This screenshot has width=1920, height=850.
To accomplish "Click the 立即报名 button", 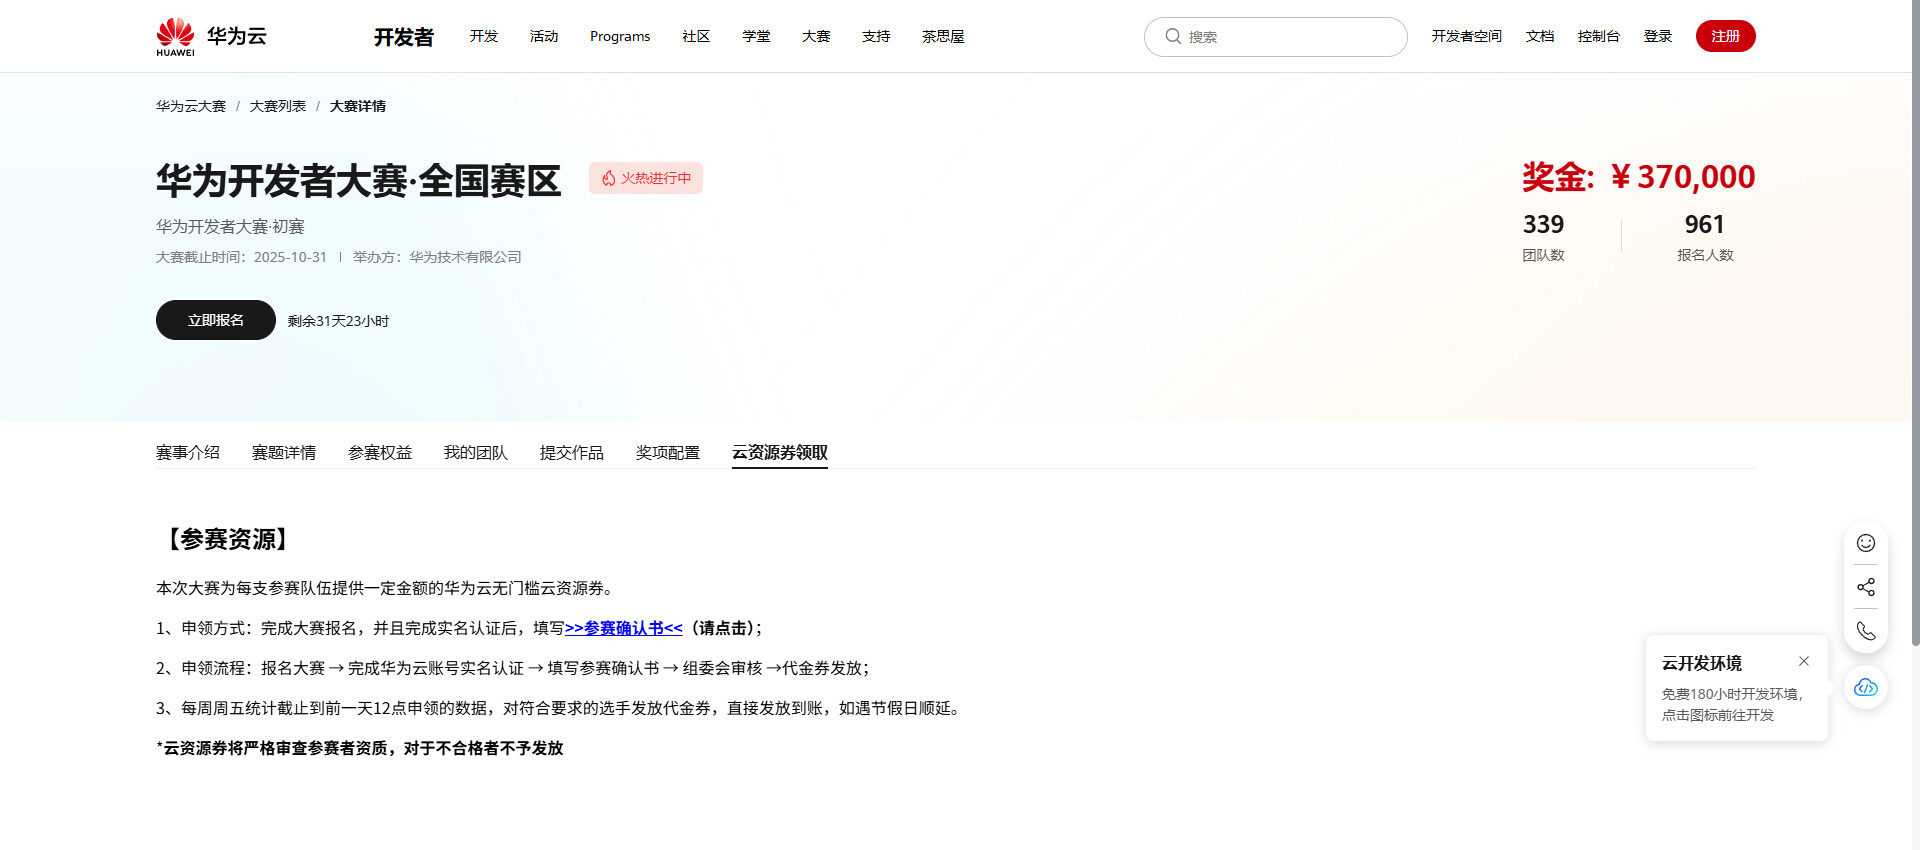I will click(216, 320).
